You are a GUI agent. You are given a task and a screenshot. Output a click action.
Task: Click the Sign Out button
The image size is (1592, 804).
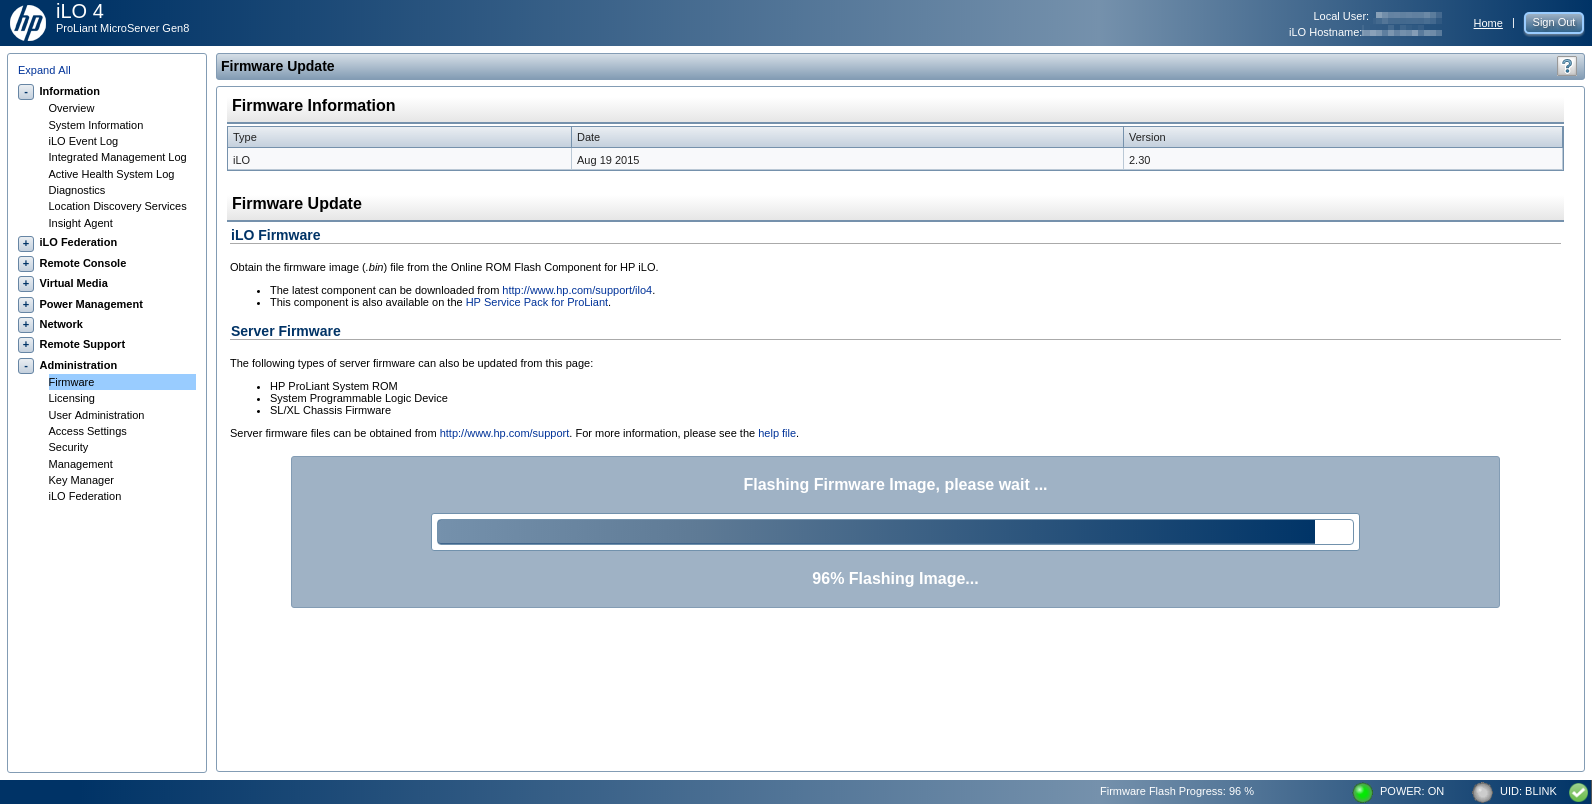pos(1553,22)
